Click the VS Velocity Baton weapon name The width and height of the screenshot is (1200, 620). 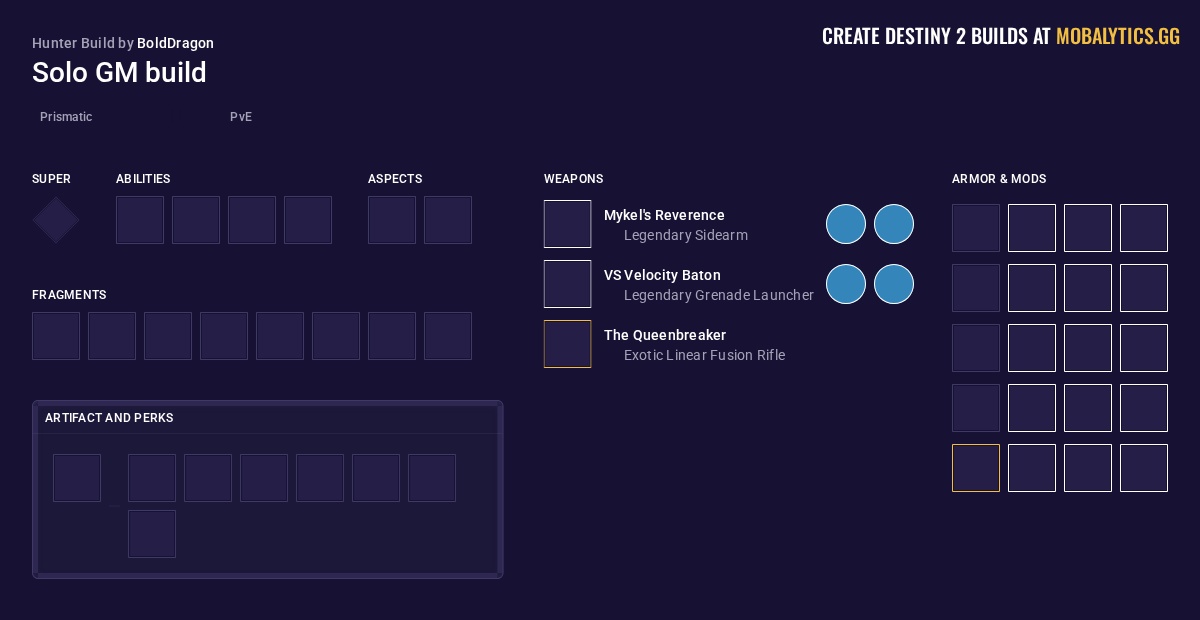pyautogui.click(x=662, y=275)
